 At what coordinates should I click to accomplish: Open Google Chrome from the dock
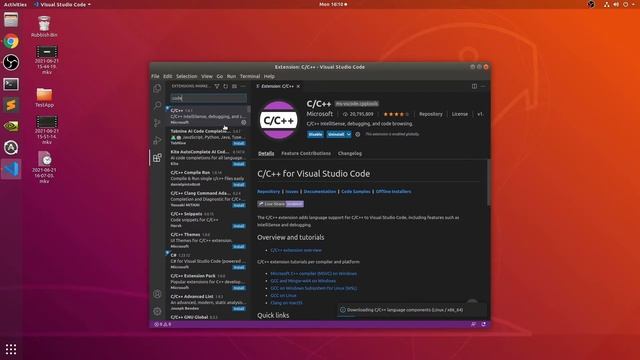(11, 41)
